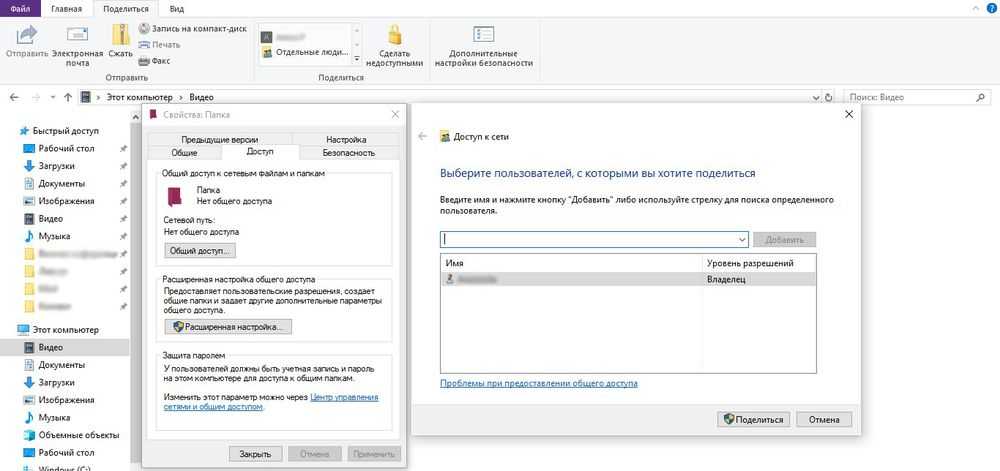Open the Центр управления сетями link

point(344,397)
